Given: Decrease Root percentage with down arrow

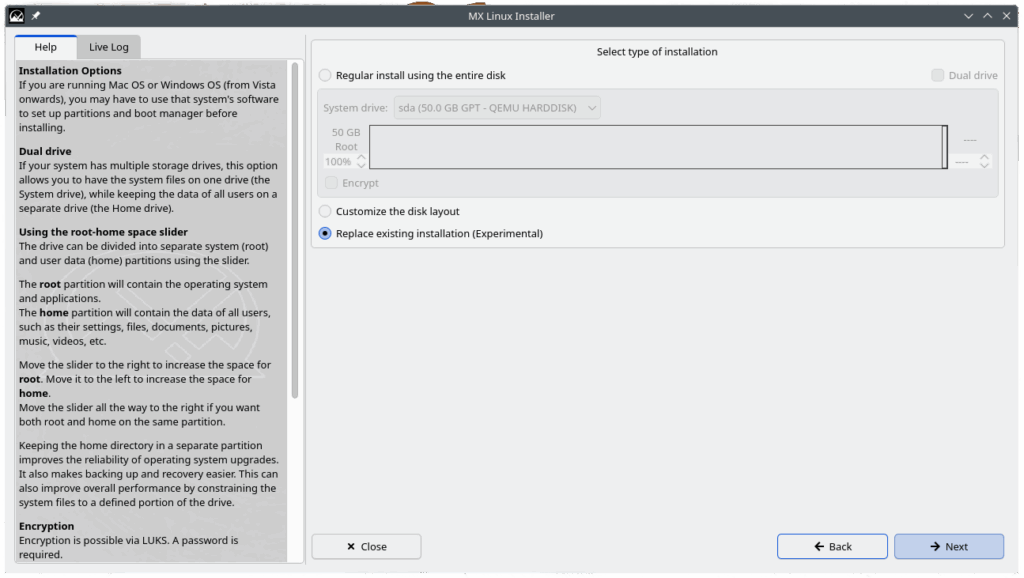Looking at the screenshot, I should (361, 165).
